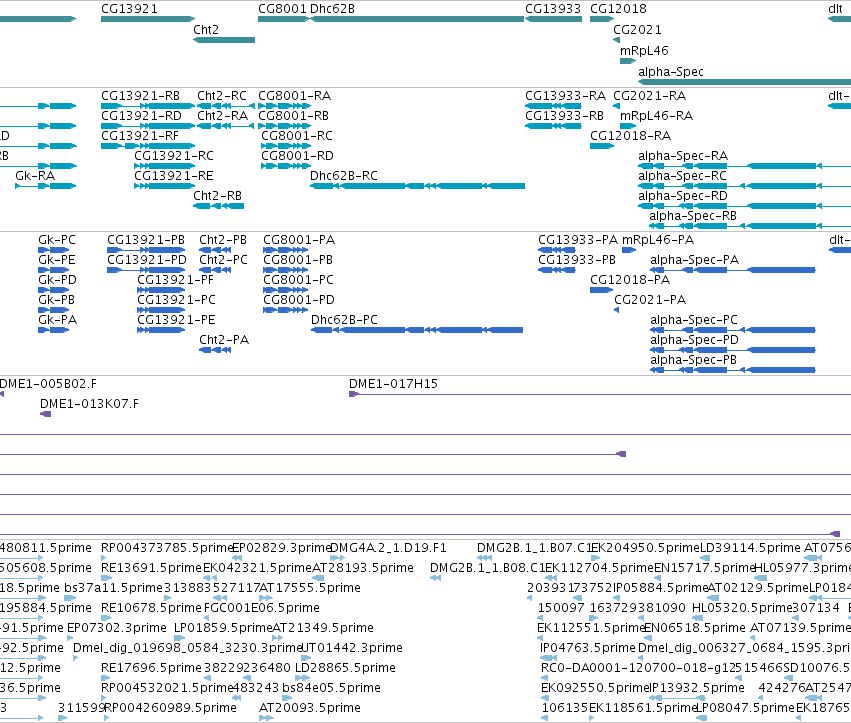Click the "CG13933-RA" transcript label
The image size is (851, 723).
pyautogui.click(x=565, y=96)
